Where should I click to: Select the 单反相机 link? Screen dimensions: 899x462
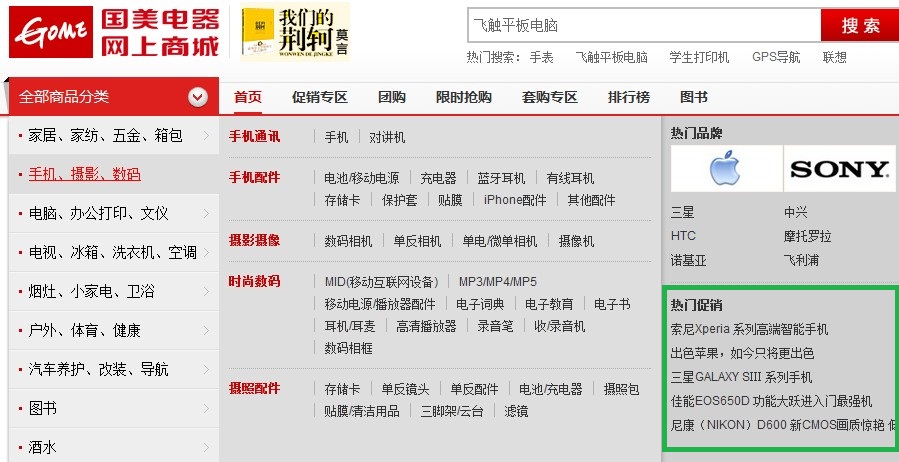pyautogui.click(x=416, y=241)
